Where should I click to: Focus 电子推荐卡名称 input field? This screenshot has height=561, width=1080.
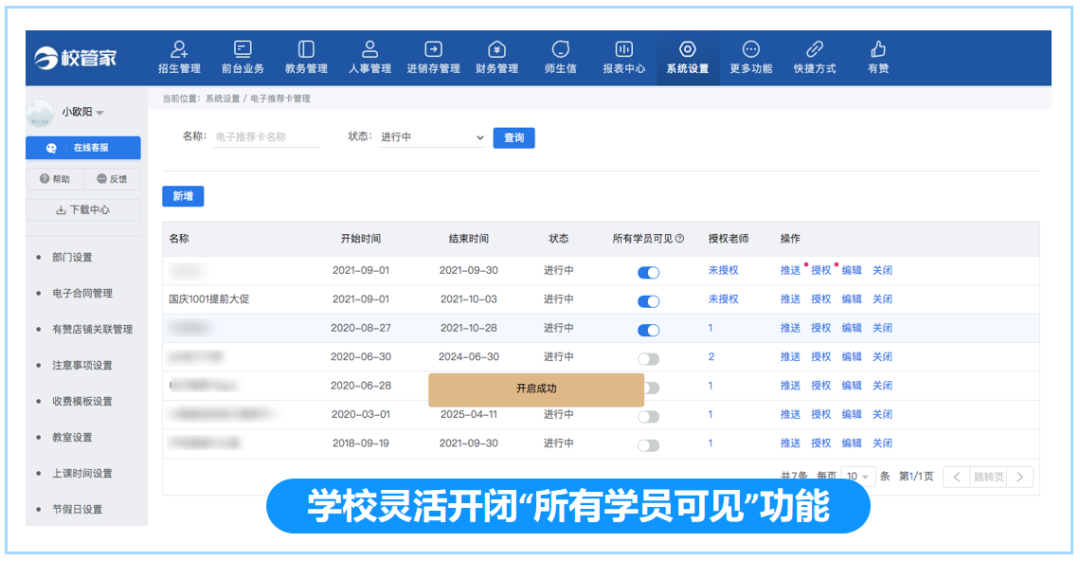[x=267, y=137]
